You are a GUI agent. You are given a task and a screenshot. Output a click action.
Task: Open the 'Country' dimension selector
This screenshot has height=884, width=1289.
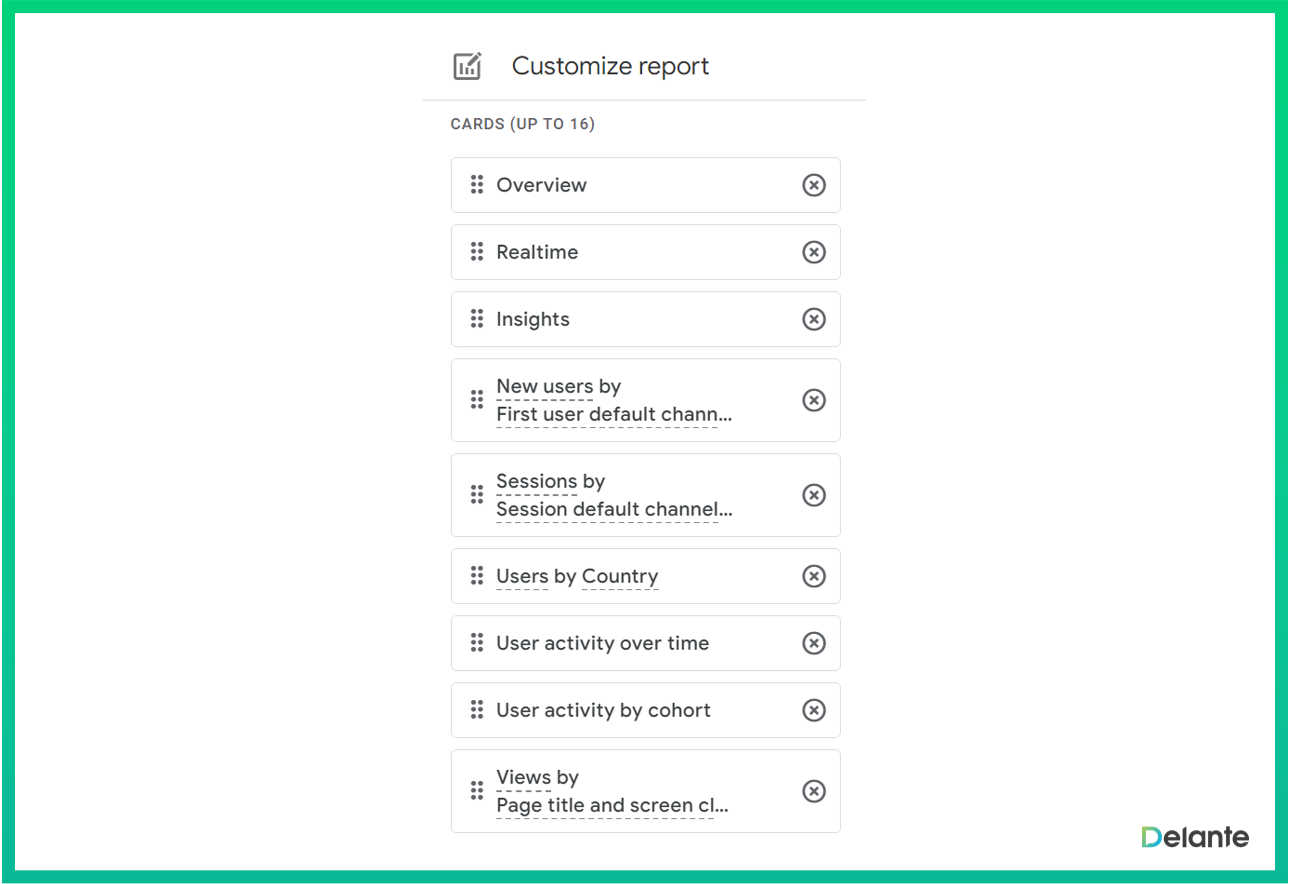pyautogui.click(x=619, y=577)
